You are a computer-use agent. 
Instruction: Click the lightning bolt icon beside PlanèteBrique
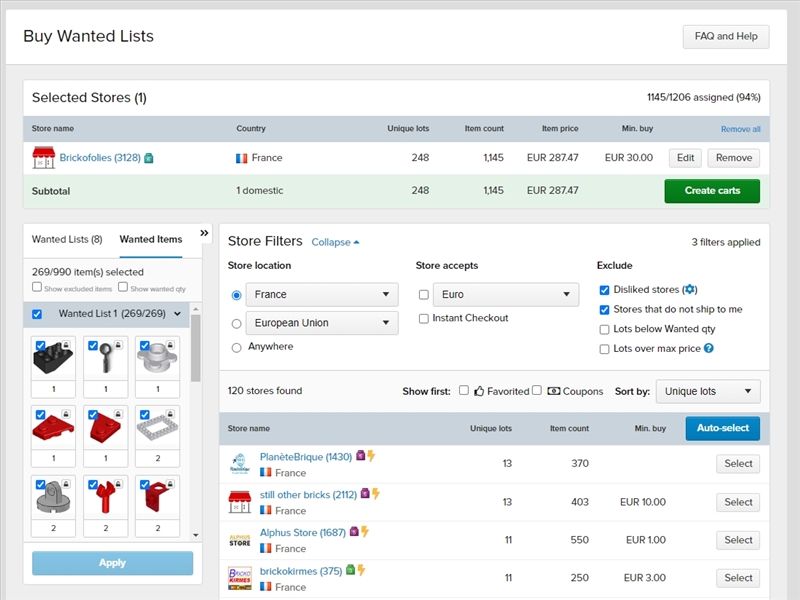coord(371,456)
